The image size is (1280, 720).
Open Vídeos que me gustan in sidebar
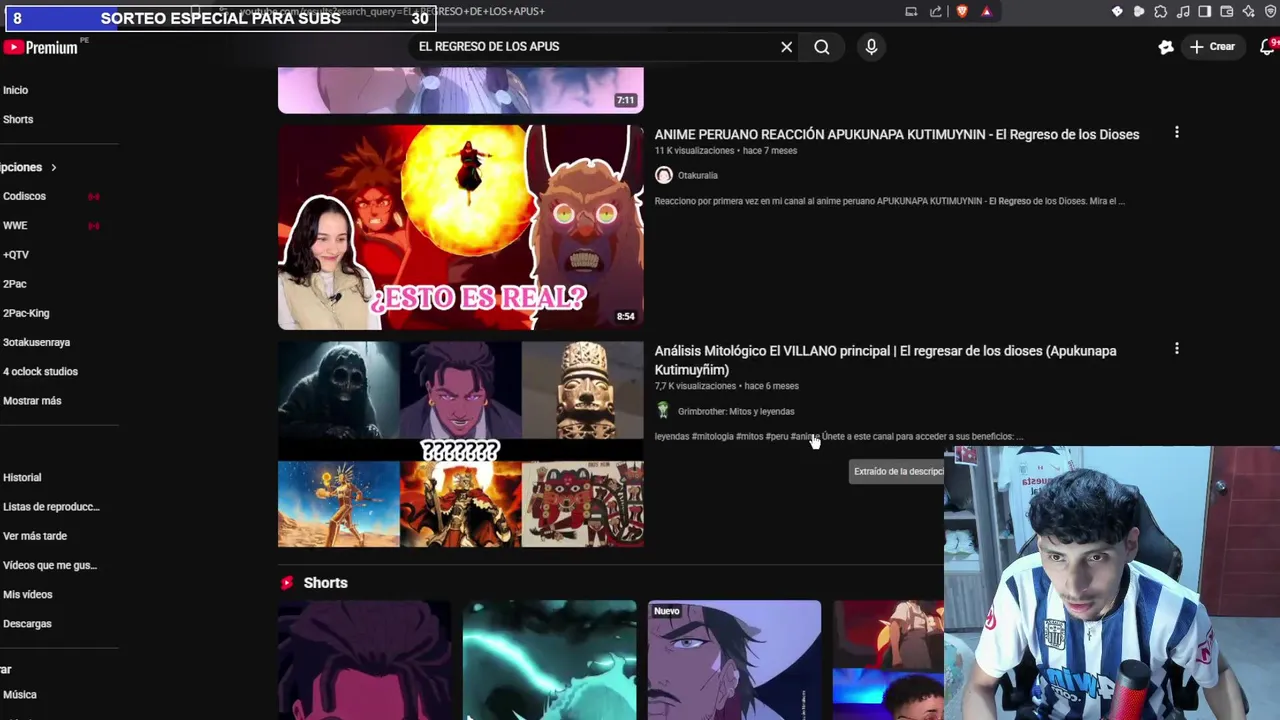tap(50, 565)
